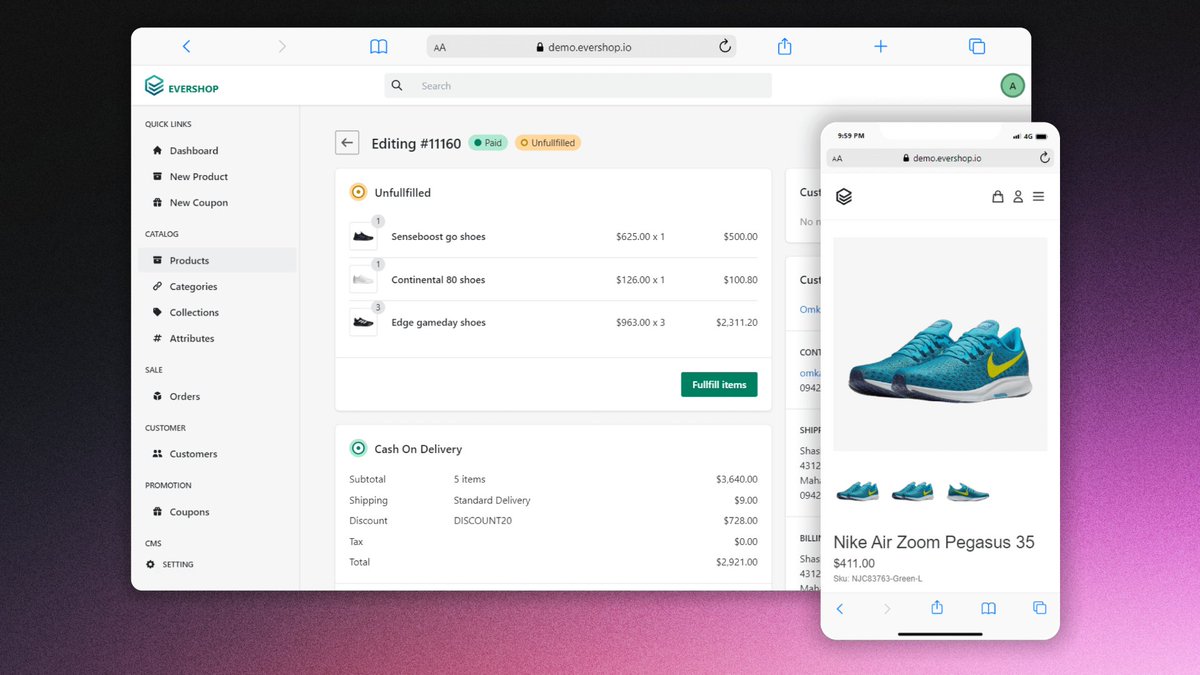The height and width of the screenshot is (675, 1200).
Task: Click the back arrow in phone bottom toolbar
Action: pyautogui.click(x=840, y=609)
